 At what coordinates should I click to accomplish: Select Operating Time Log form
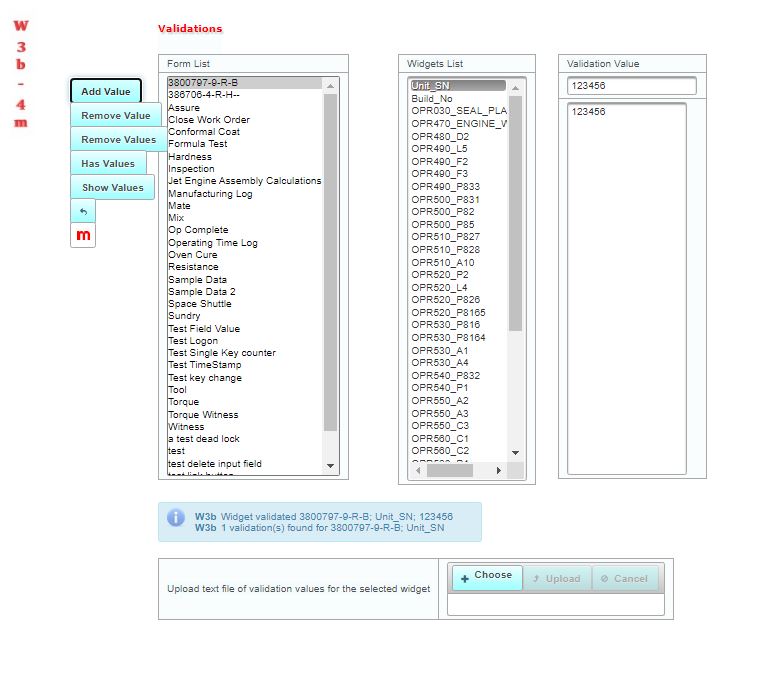click(x=245, y=243)
